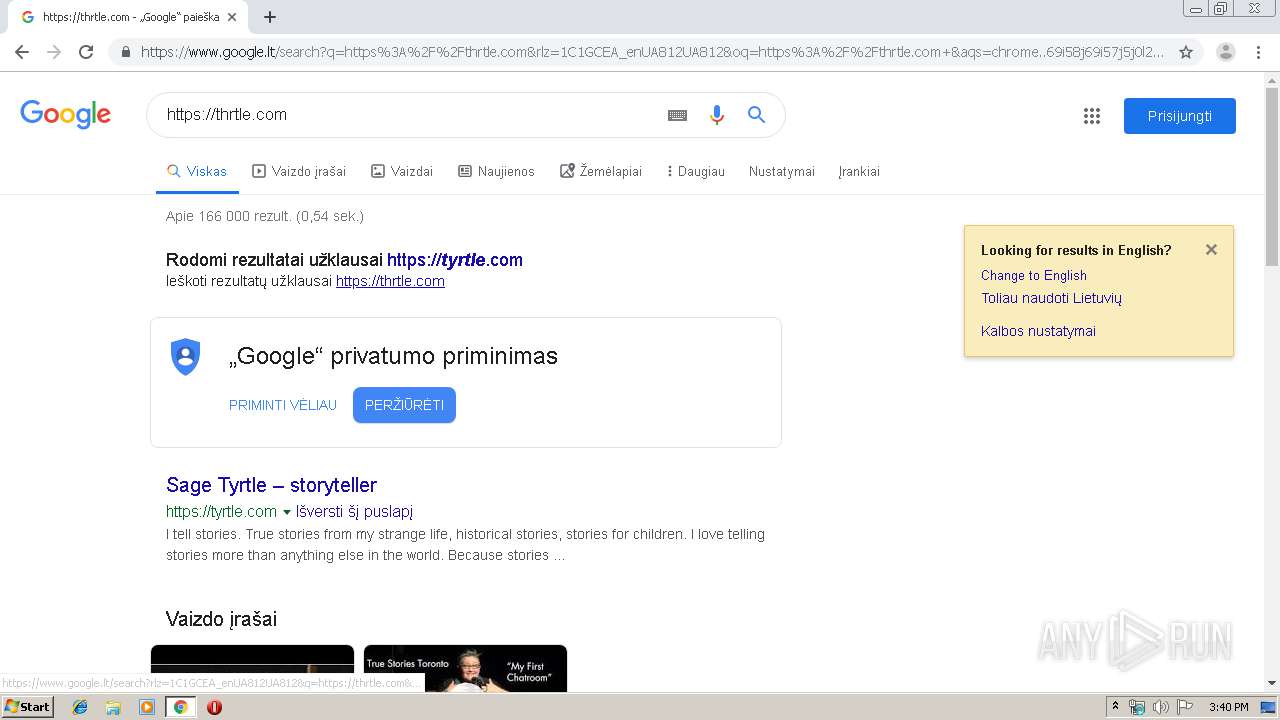Click the 3:40 PM system clock
Viewport: 1280px width, 720px height.
(1228, 707)
